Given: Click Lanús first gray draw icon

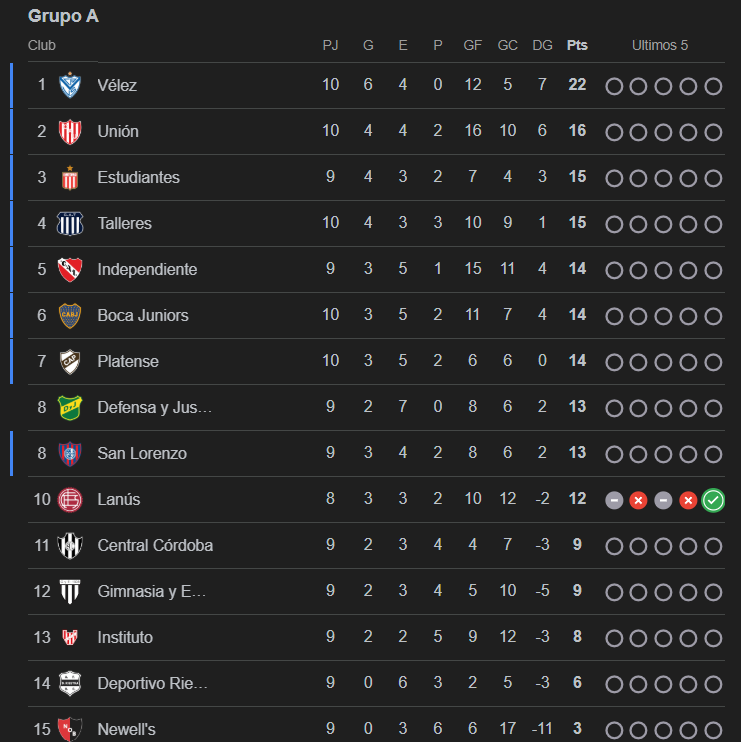Looking at the screenshot, I should (x=614, y=500).
